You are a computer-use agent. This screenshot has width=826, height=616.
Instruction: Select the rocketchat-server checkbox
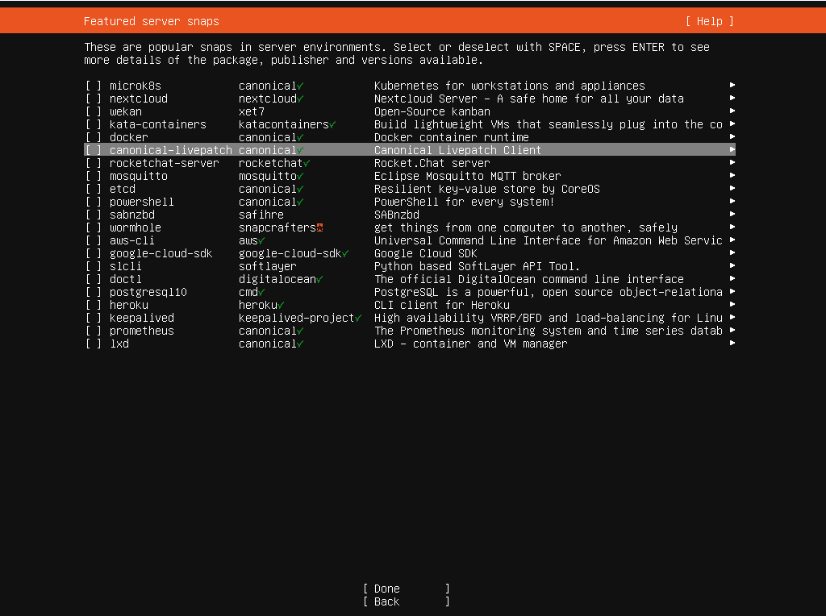click(93, 163)
